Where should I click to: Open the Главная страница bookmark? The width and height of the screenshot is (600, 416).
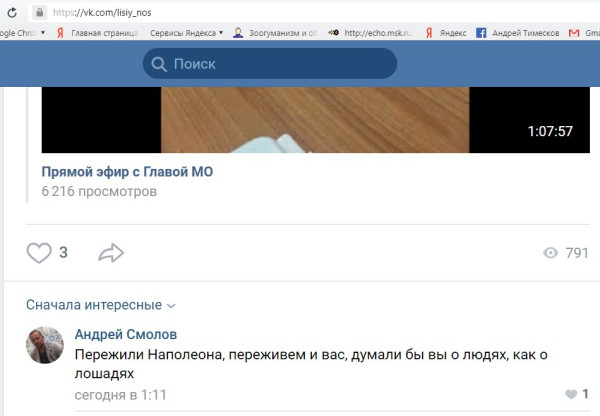pyautogui.click(x=100, y=32)
